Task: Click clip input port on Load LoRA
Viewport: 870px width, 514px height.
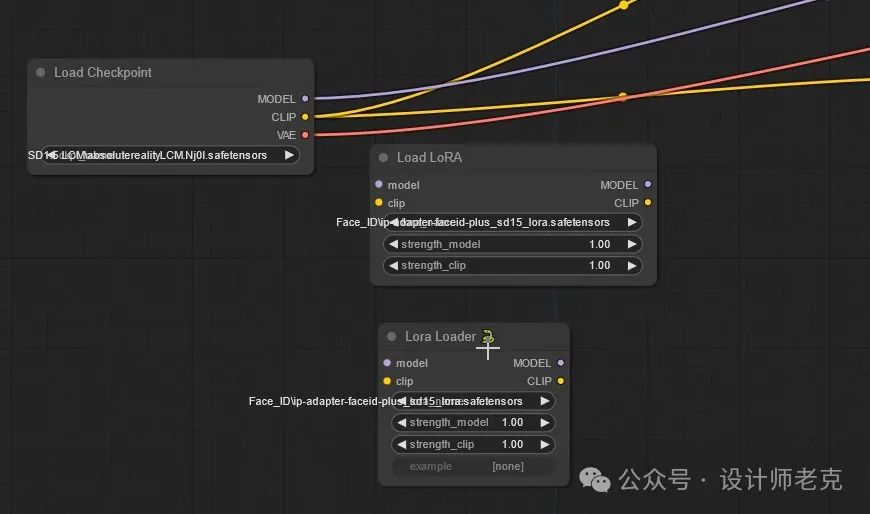Action: (x=378, y=203)
